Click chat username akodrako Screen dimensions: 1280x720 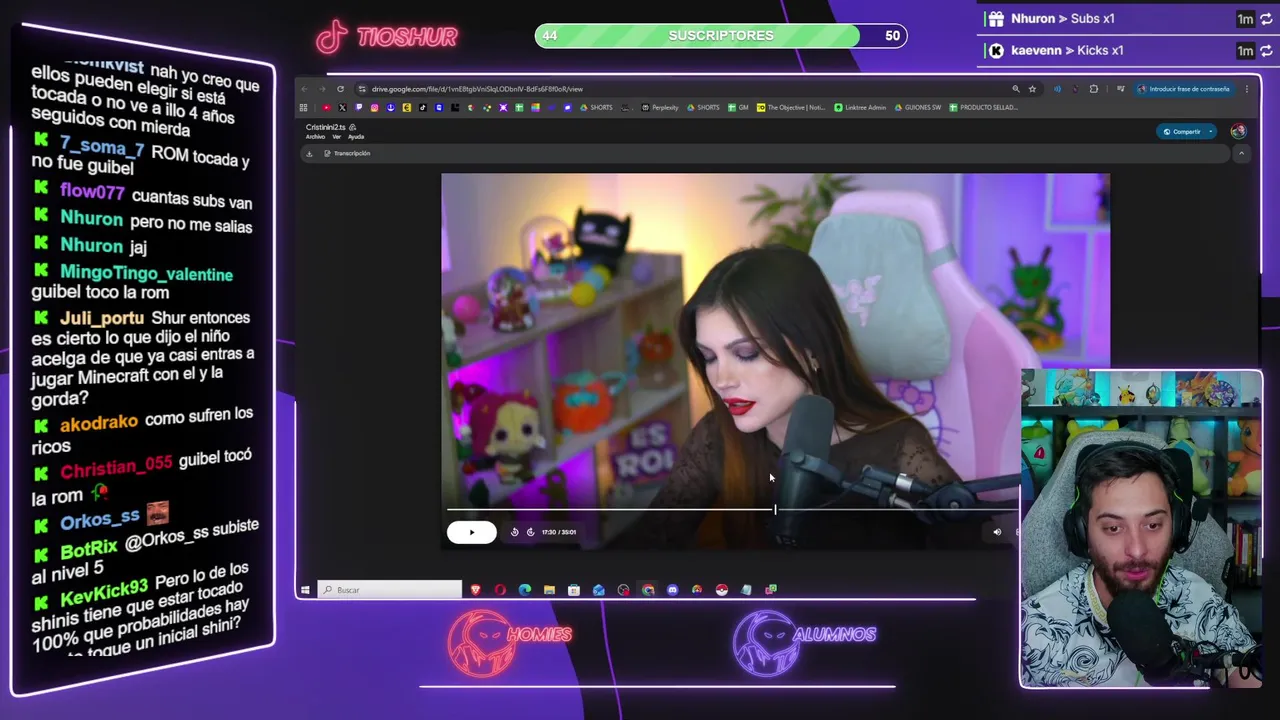[x=99, y=423]
